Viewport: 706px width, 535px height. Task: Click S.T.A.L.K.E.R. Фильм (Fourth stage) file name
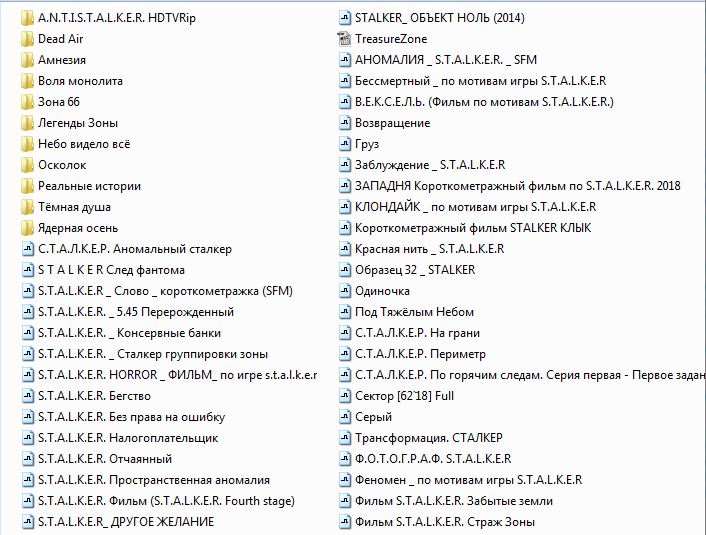point(166,501)
